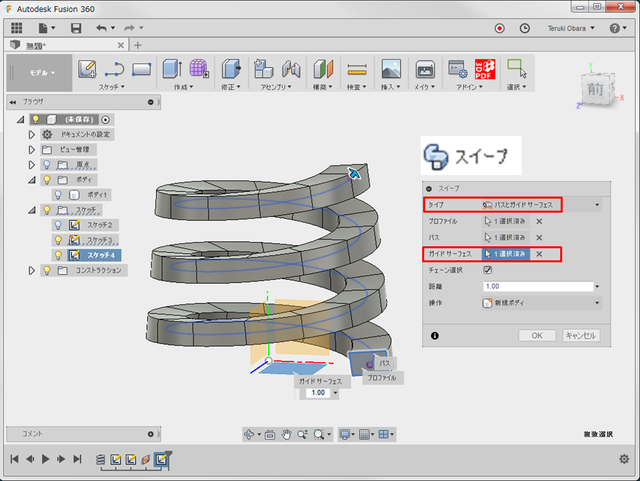Toggle visibility bulb of ボディ1
640x481 pixels.
[58, 194]
